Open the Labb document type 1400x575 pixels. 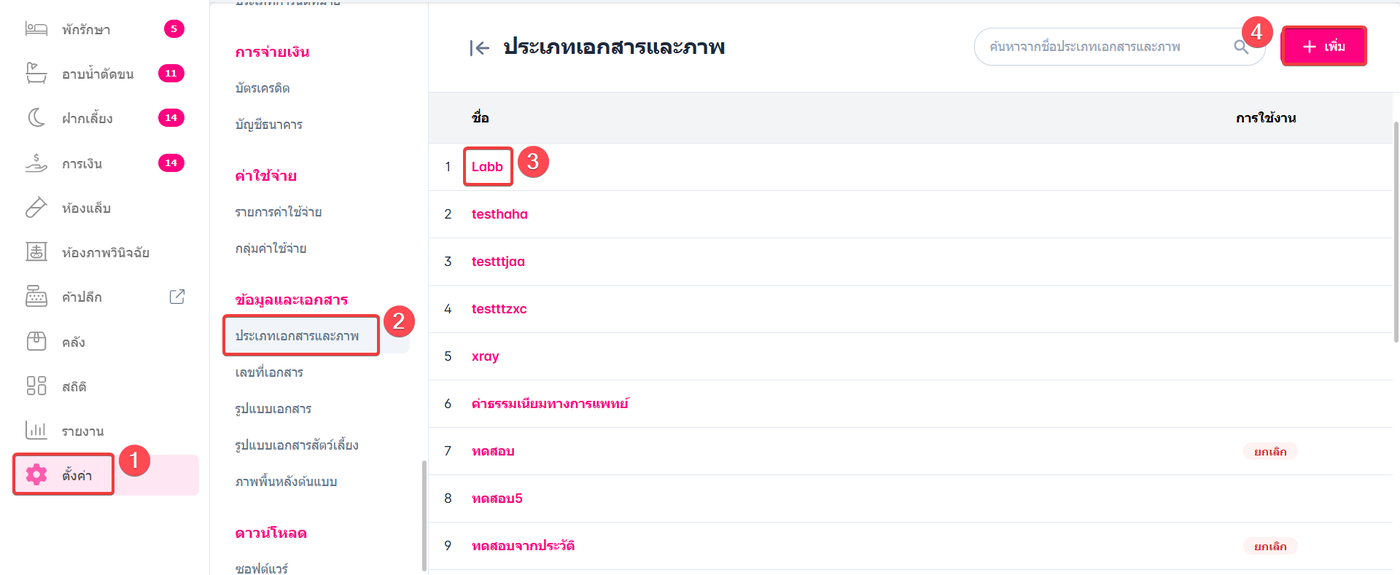[487, 167]
